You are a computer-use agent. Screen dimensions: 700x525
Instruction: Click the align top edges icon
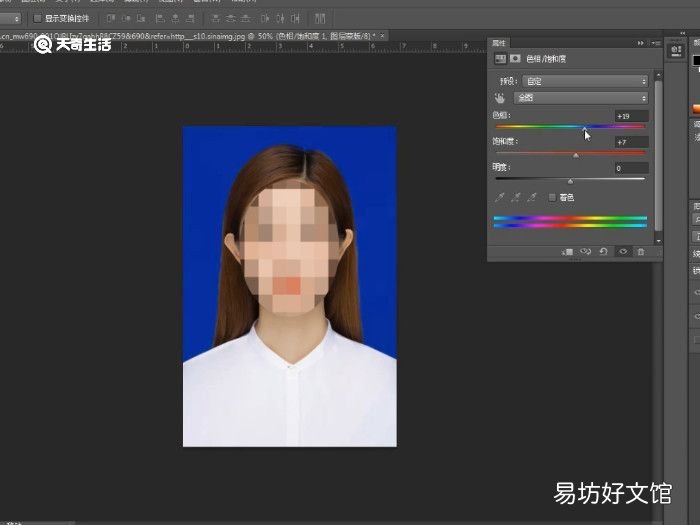[x=111, y=18]
